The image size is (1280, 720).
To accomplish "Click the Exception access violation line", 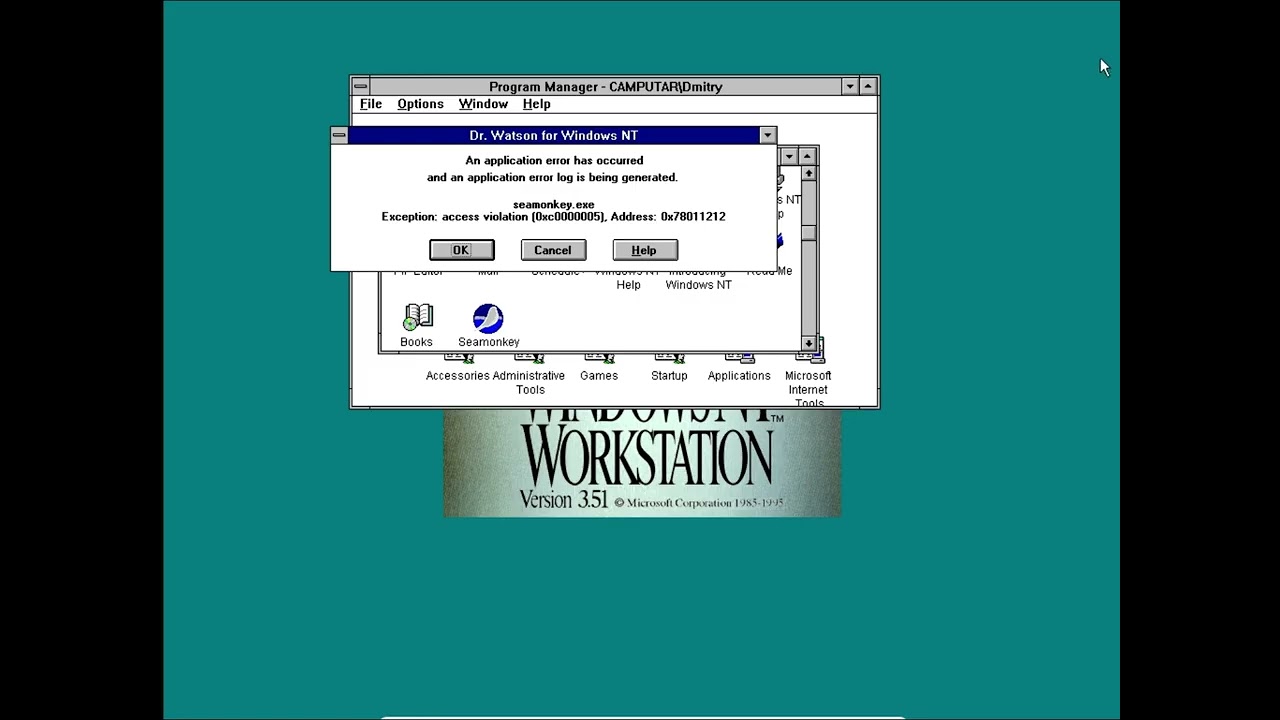I will pos(553,216).
